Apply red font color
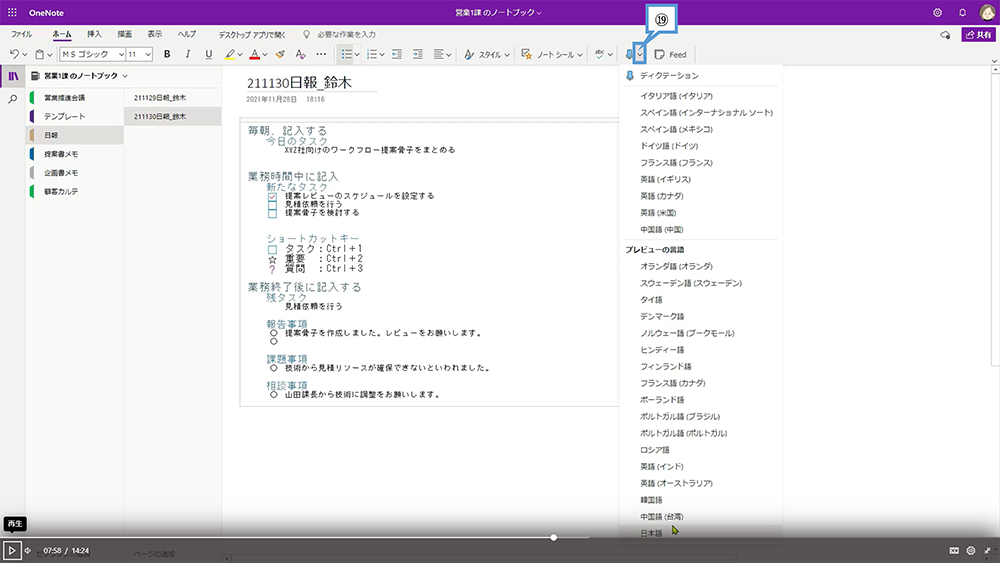 pos(254,54)
